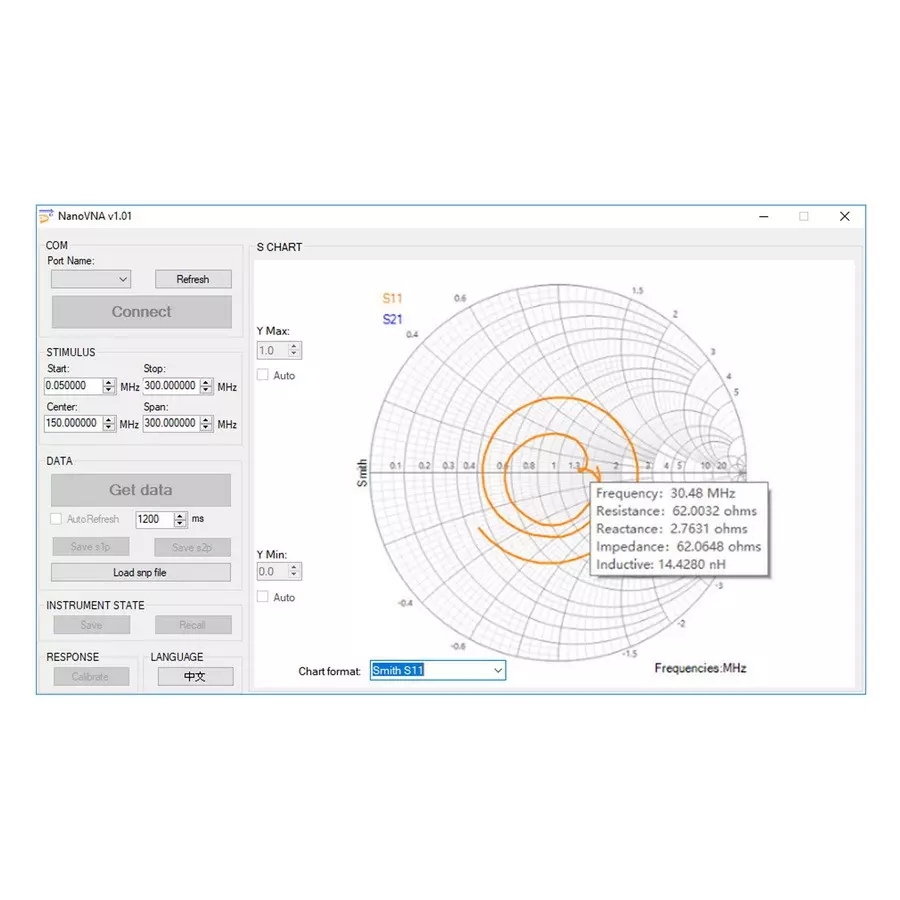This screenshot has height=900, width=900.
Task: Click the 'Impedance: 62.0648 ohms' tooltip line
Action: 678,547
